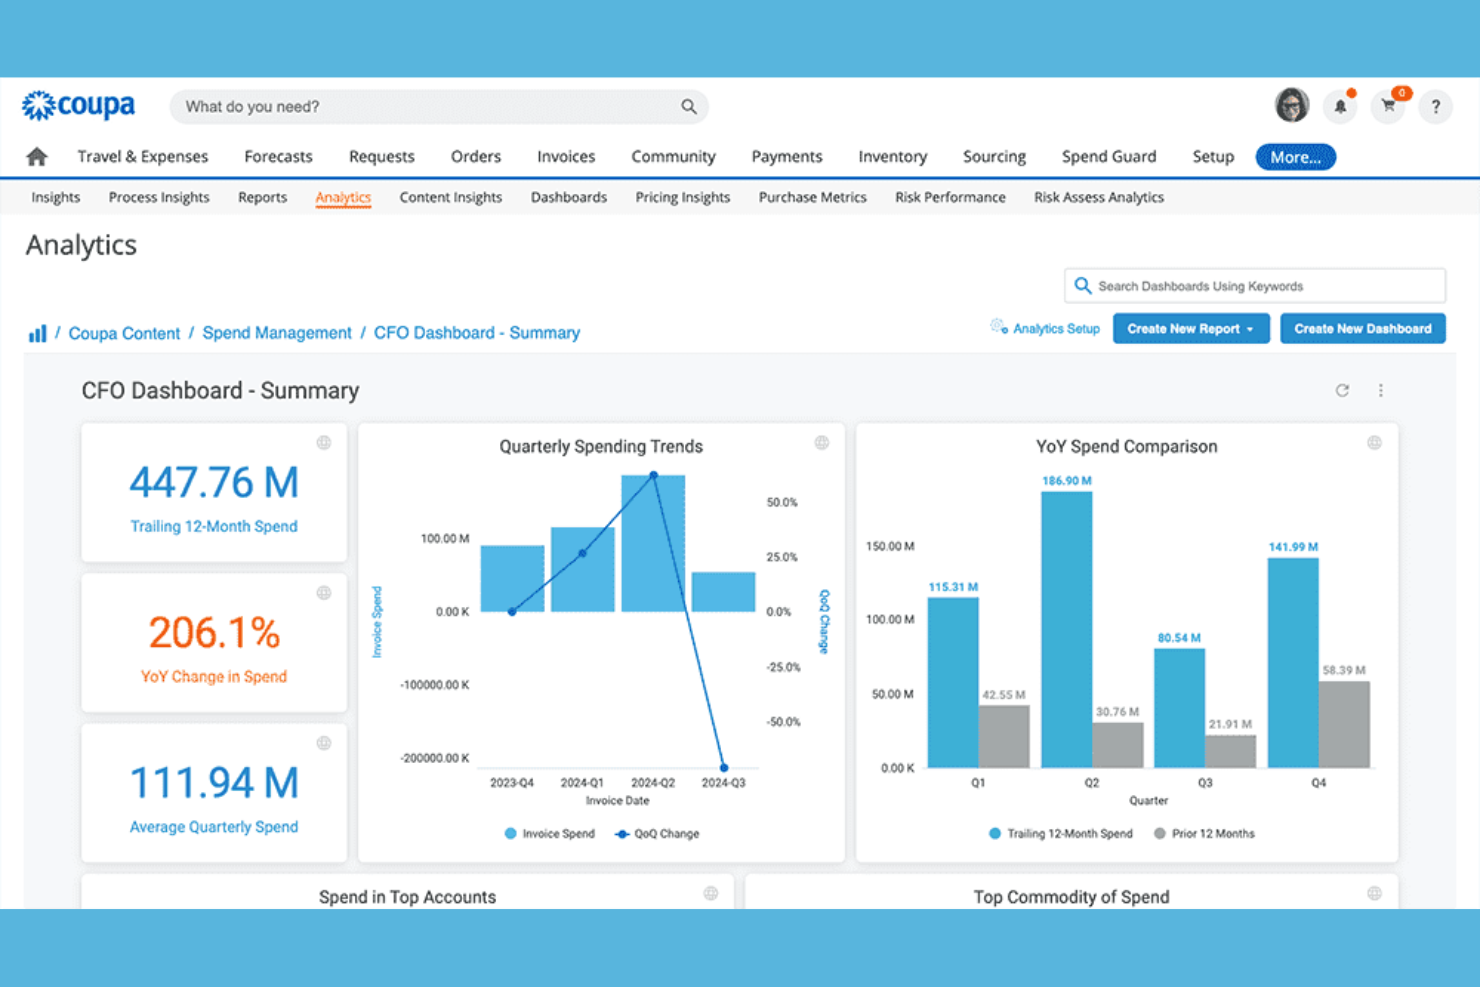The height and width of the screenshot is (987, 1480).
Task: Follow CFO Dashboard - Summary breadcrumb
Action: [477, 333]
